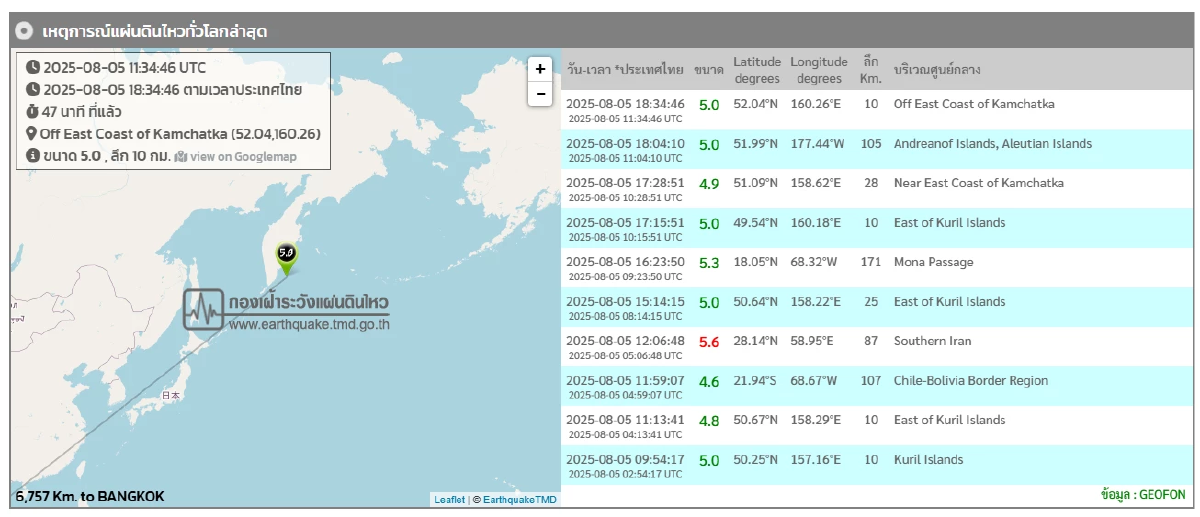Click the circular icon beside the panel title

coord(26,31)
